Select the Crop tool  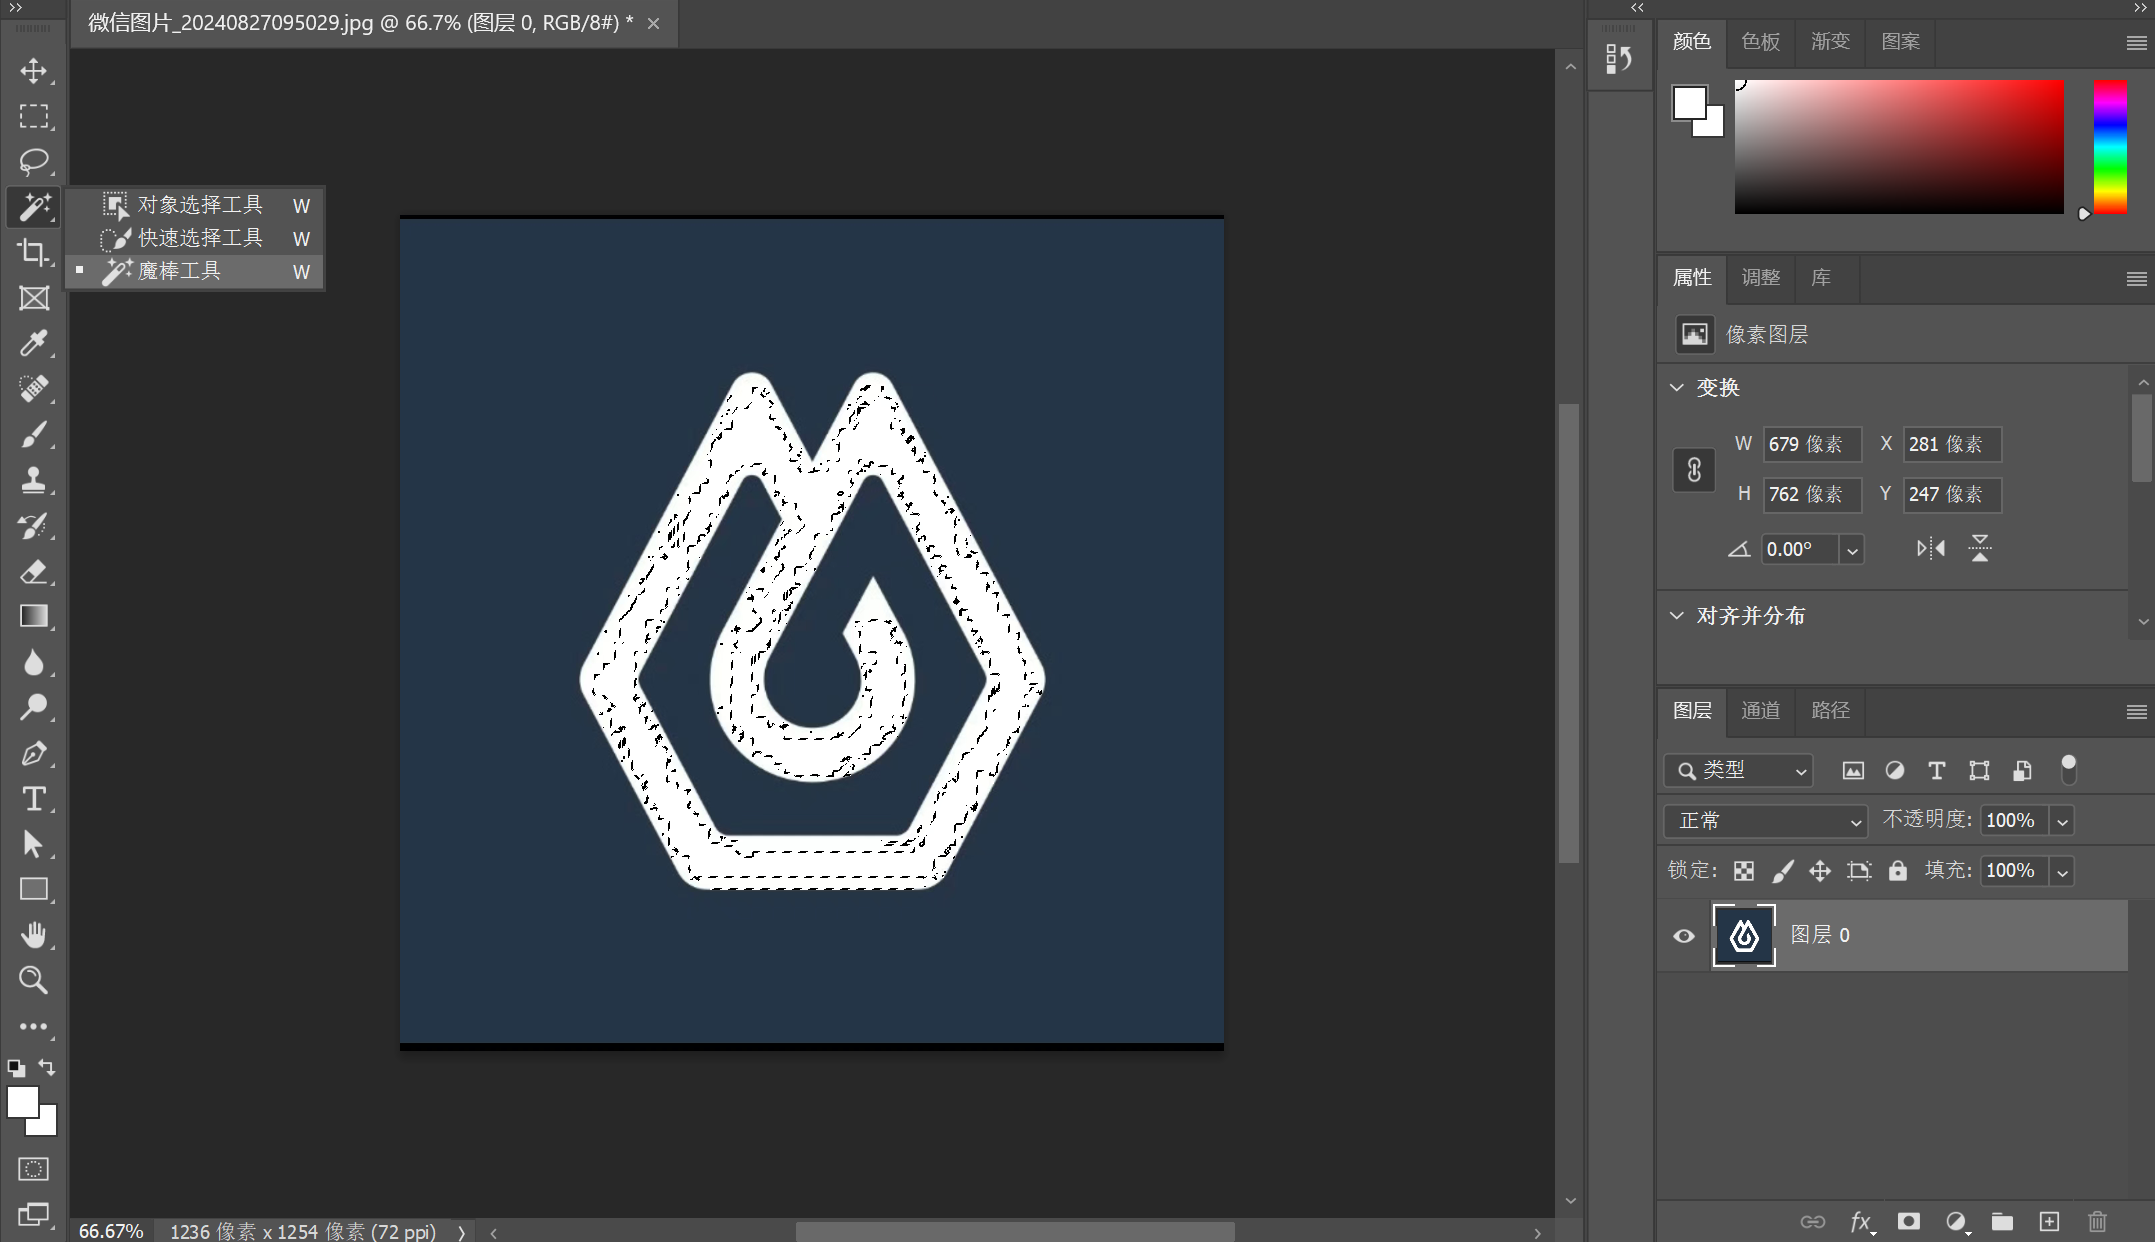point(33,252)
